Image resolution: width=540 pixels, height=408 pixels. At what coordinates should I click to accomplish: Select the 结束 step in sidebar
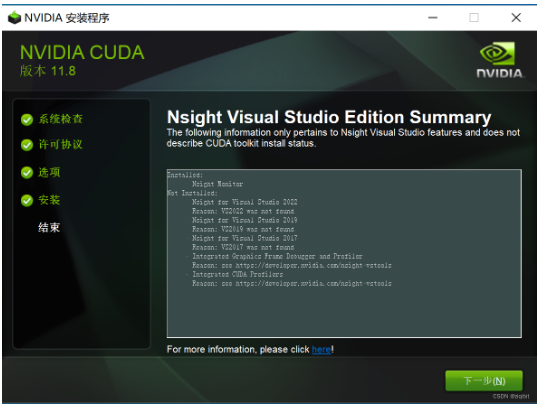pos(49,227)
